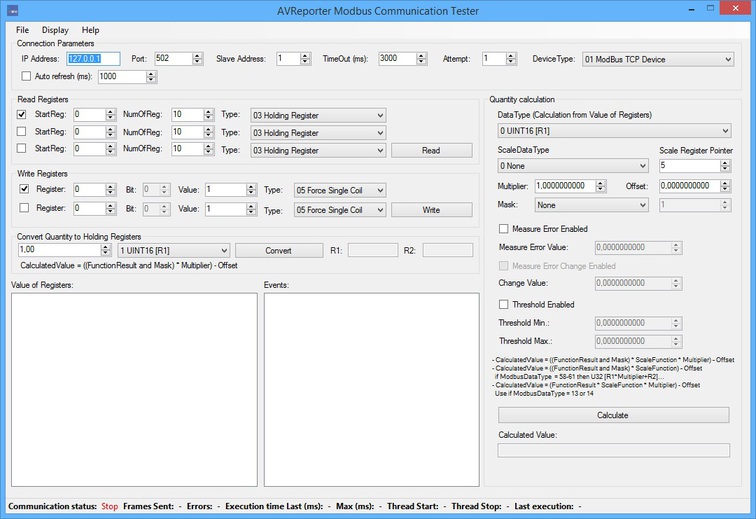756x519 pixels.
Task: Click the red Stop communication status text
Action: click(x=109, y=506)
